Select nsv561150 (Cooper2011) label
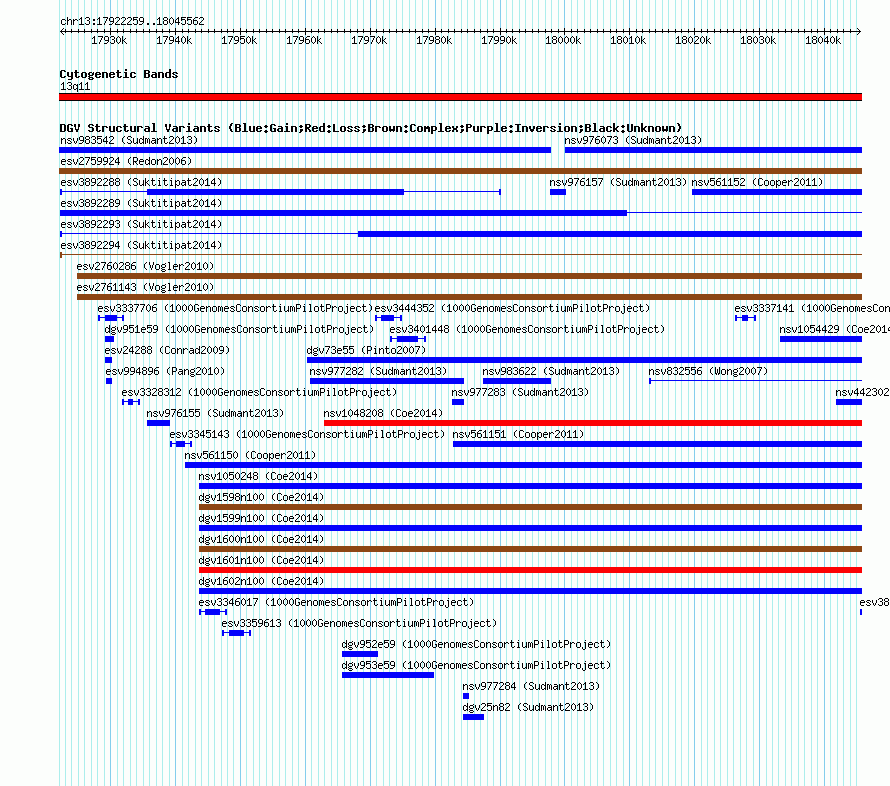Screen dimensions: 890x786 [x=250, y=455]
